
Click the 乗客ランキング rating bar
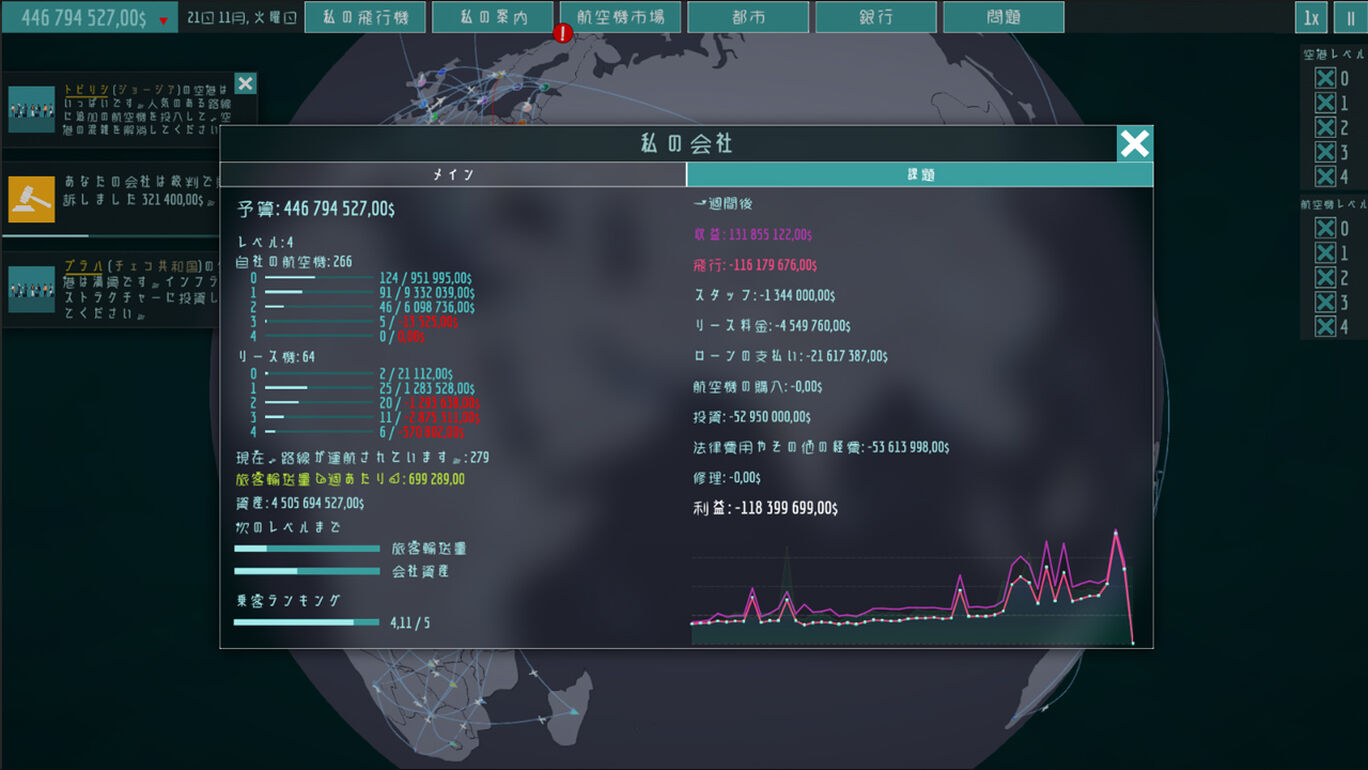[307, 622]
